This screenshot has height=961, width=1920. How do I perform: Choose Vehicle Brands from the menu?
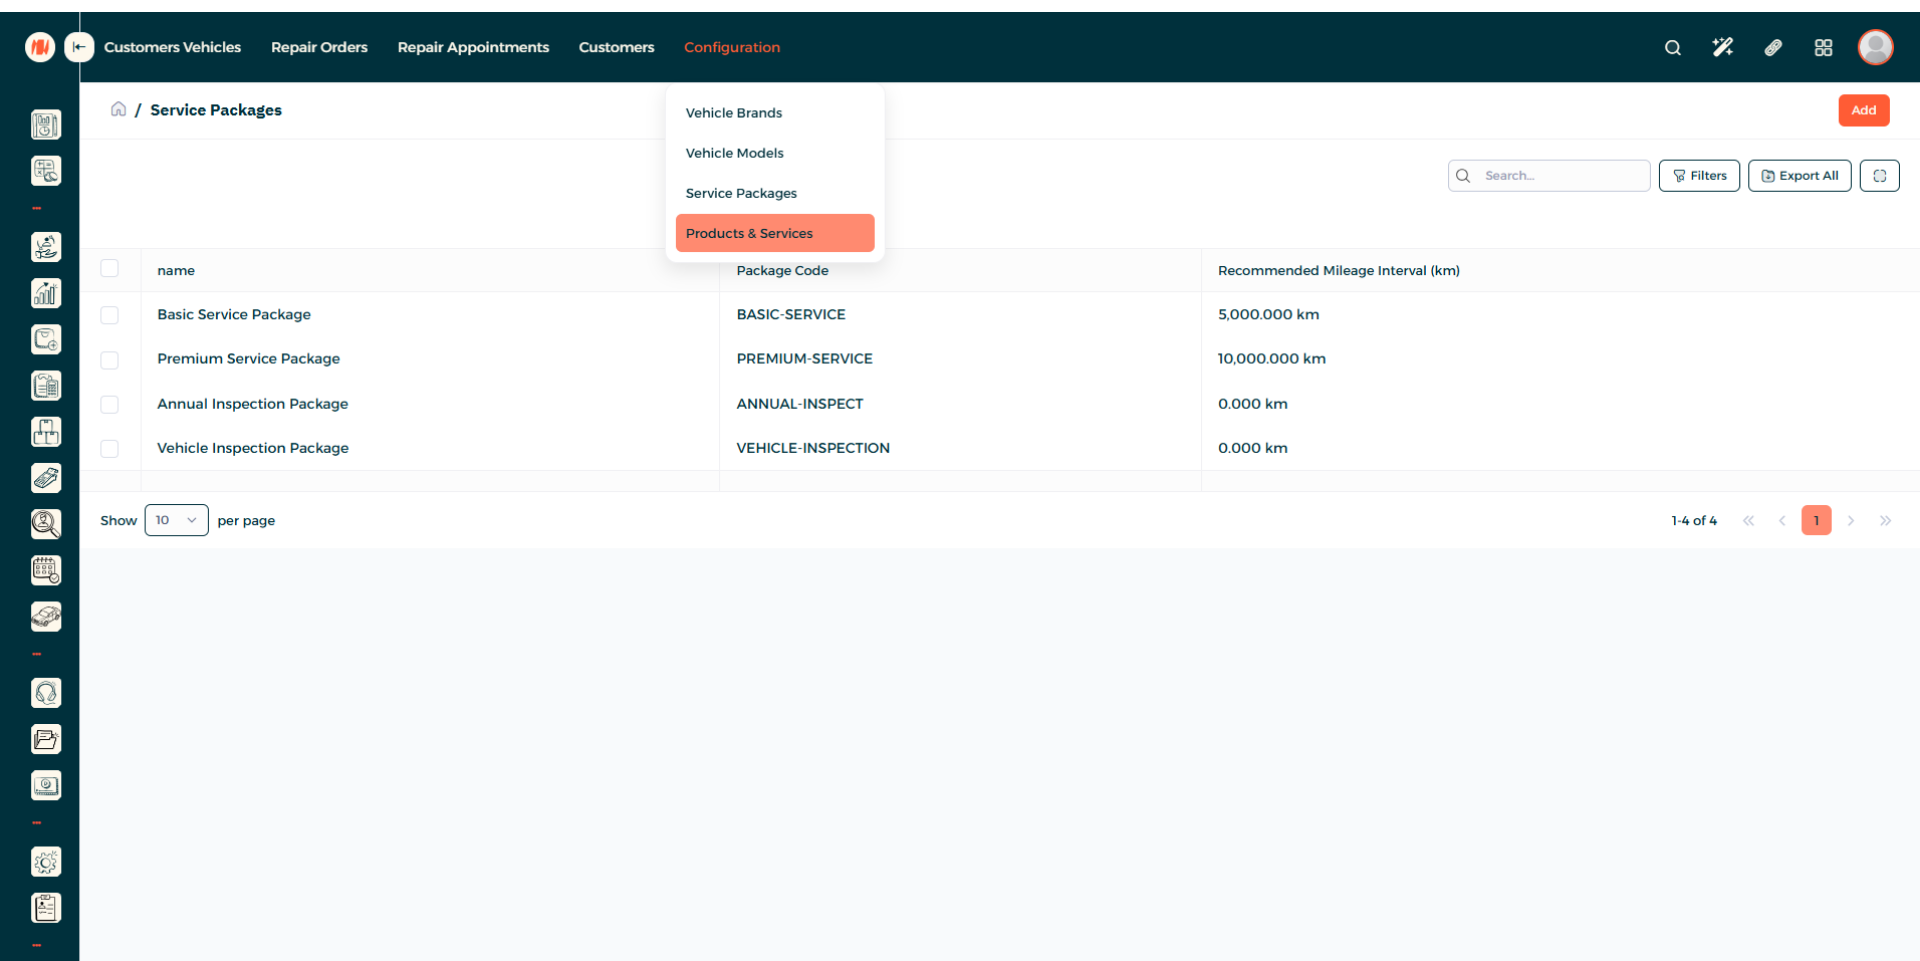[734, 113]
